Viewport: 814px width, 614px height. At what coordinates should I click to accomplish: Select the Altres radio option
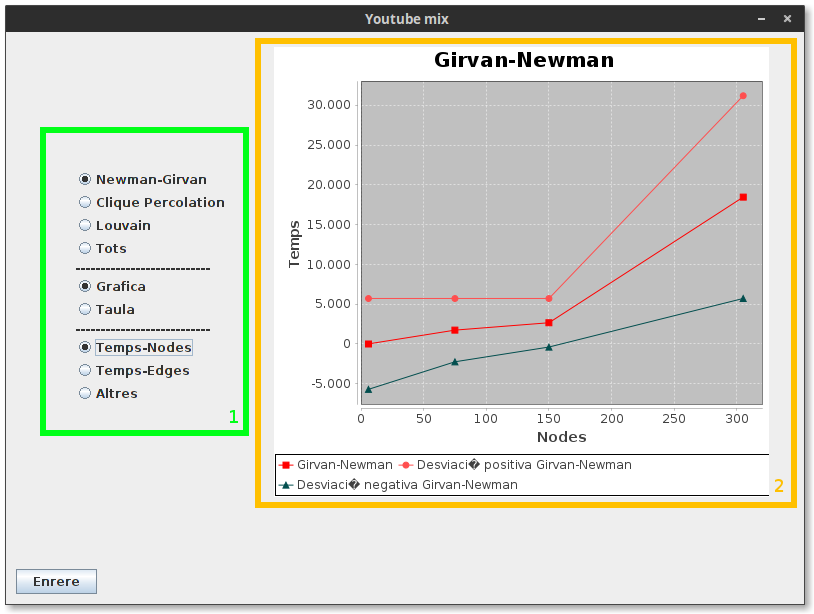click(x=108, y=393)
